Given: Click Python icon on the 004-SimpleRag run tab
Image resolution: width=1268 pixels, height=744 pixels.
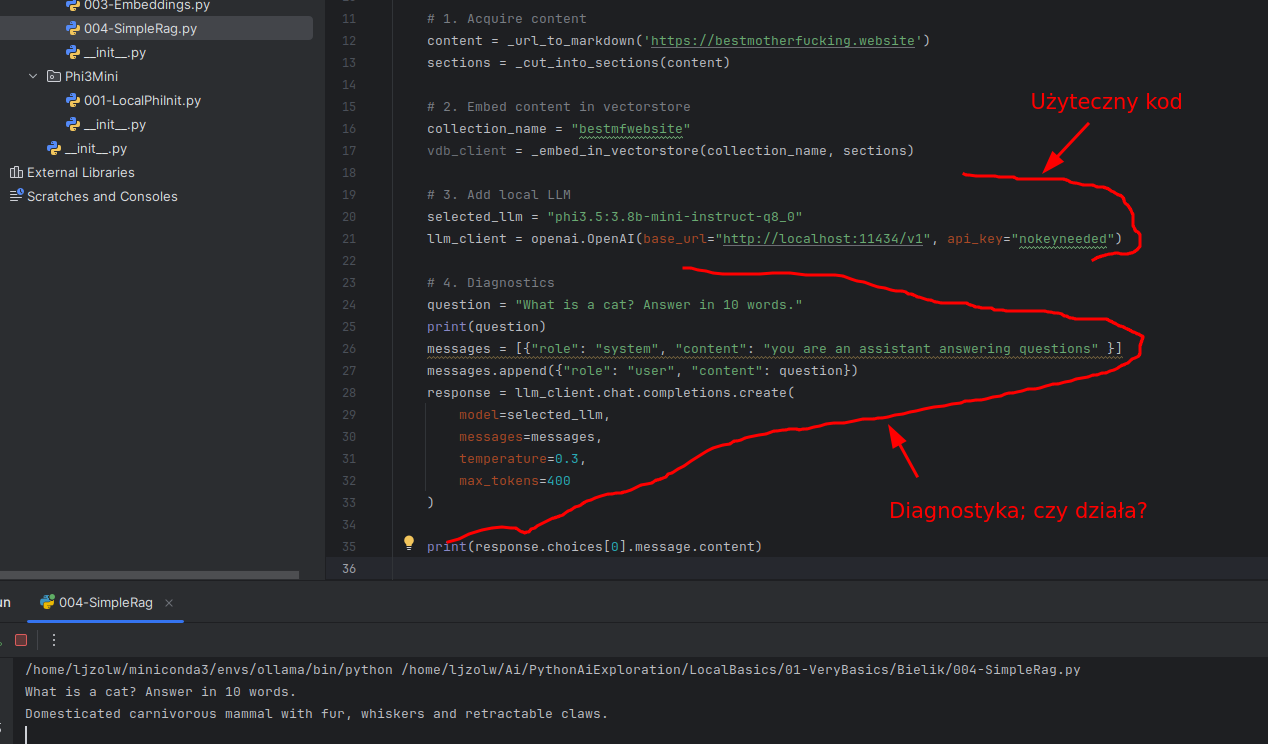Looking at the screenshot, I should point(47,602).
